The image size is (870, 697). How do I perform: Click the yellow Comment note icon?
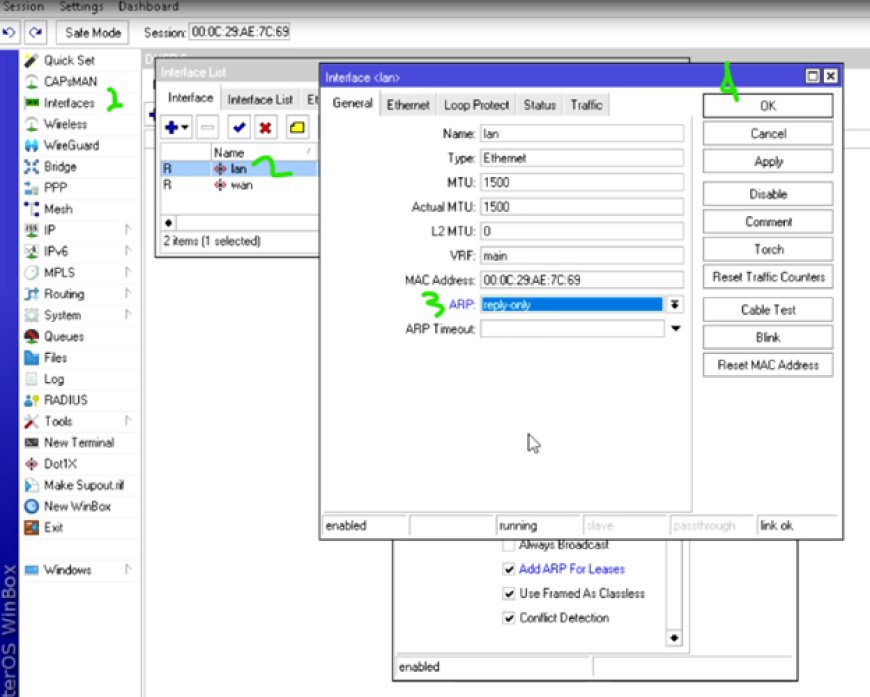(x=297, y=128)
